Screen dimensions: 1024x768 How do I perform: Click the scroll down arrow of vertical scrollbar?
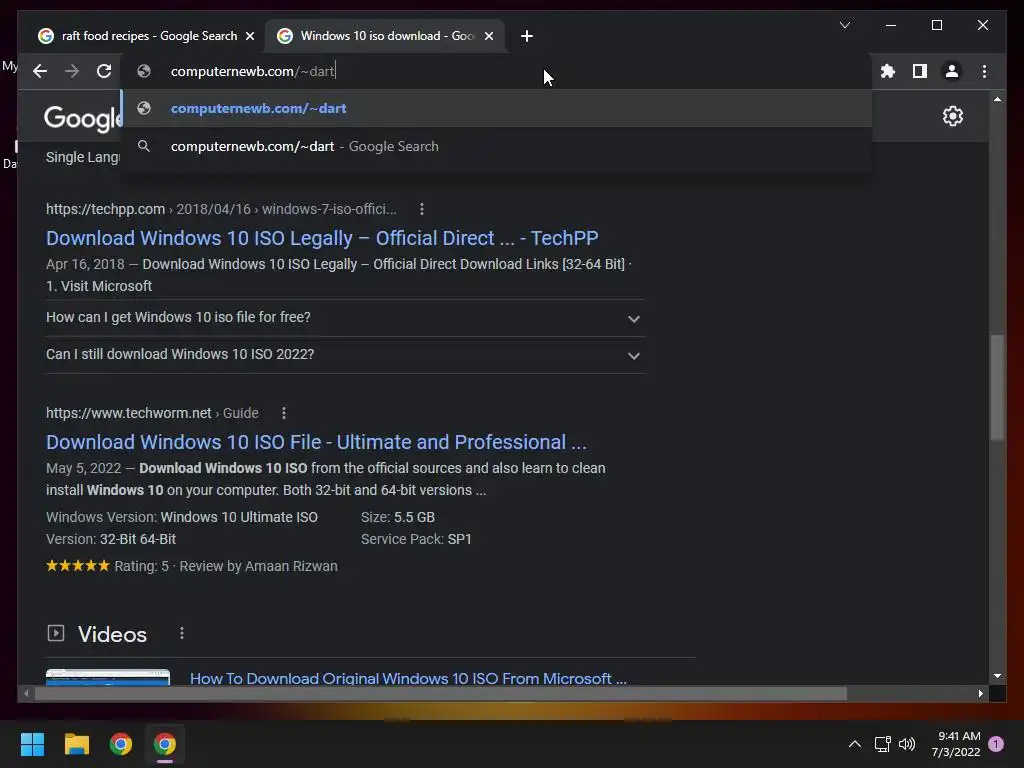point(997,677)
